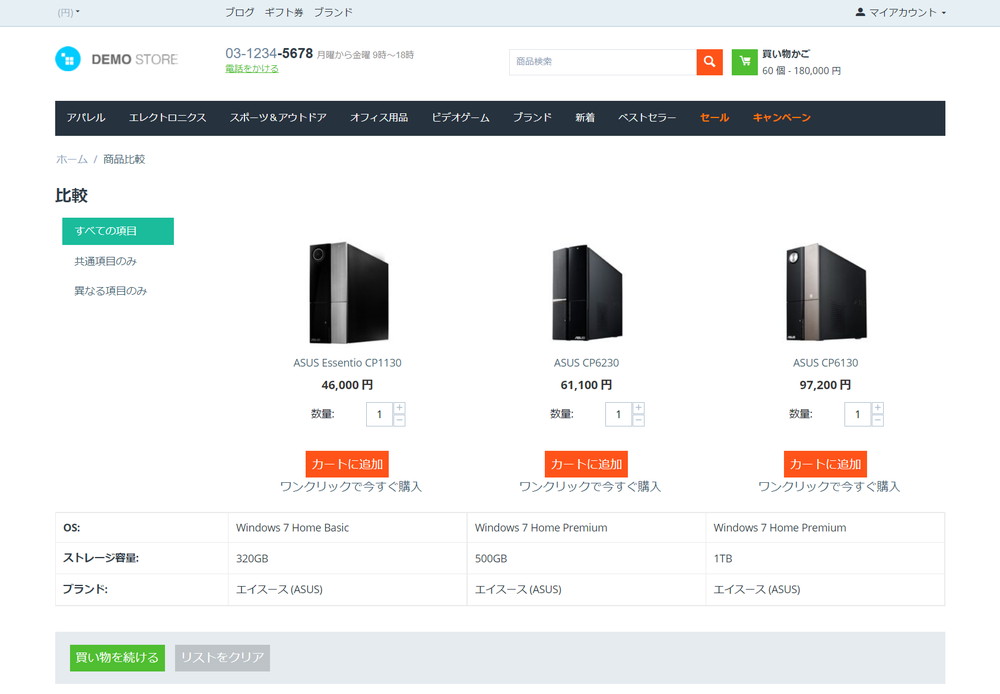Open the ASUS Essentio CP1130 title link
Image resolution: width=1000 pixels, height=694 pixels.
pos(347,363)
